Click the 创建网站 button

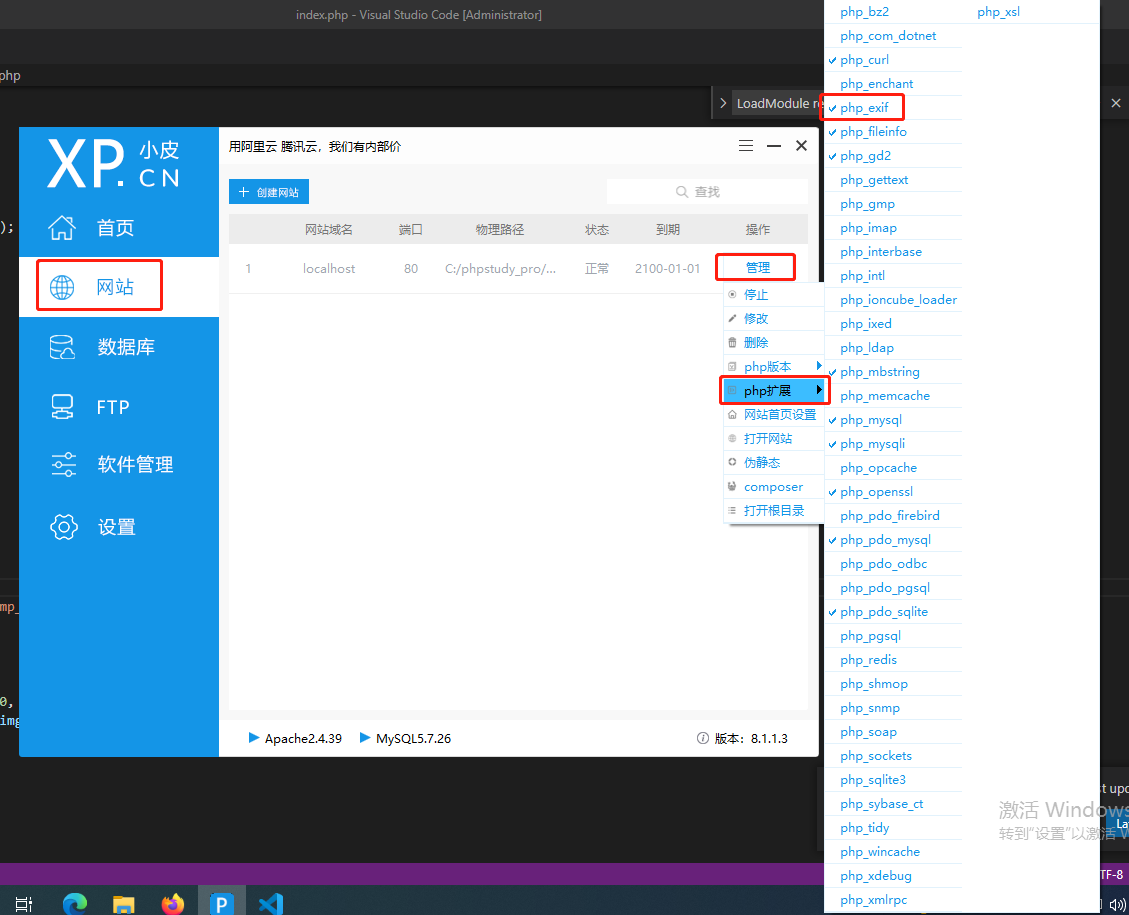(x=269, y=192)
